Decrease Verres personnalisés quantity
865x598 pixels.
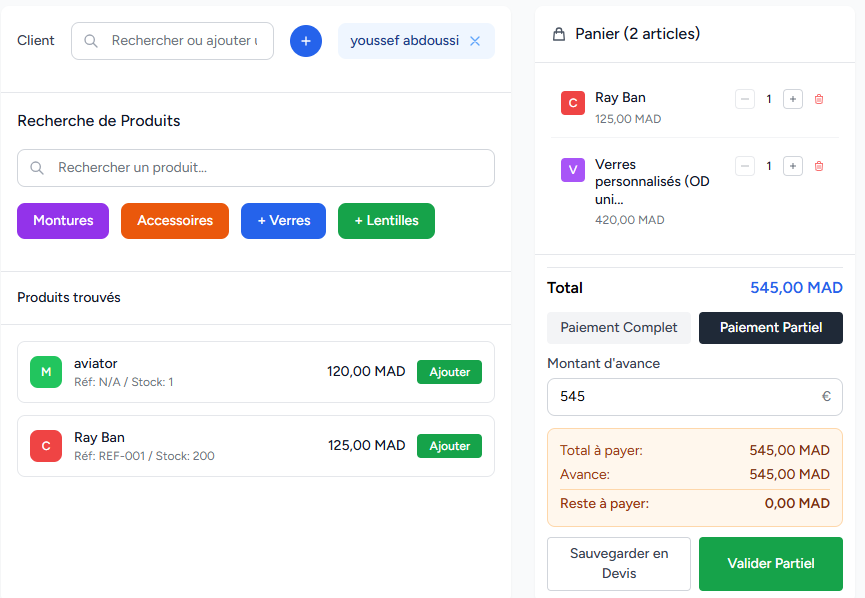[x=745, y=166]
